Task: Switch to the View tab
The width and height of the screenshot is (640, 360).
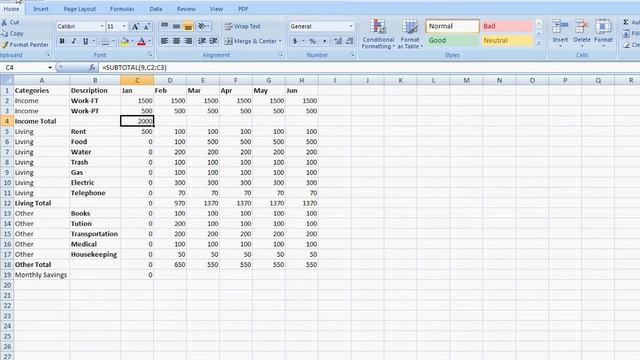Action: tap(216, 9)
